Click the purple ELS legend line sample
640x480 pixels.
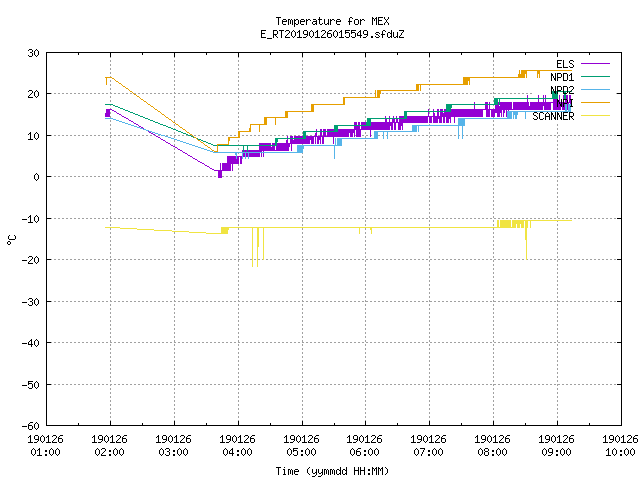coord(595,64)
